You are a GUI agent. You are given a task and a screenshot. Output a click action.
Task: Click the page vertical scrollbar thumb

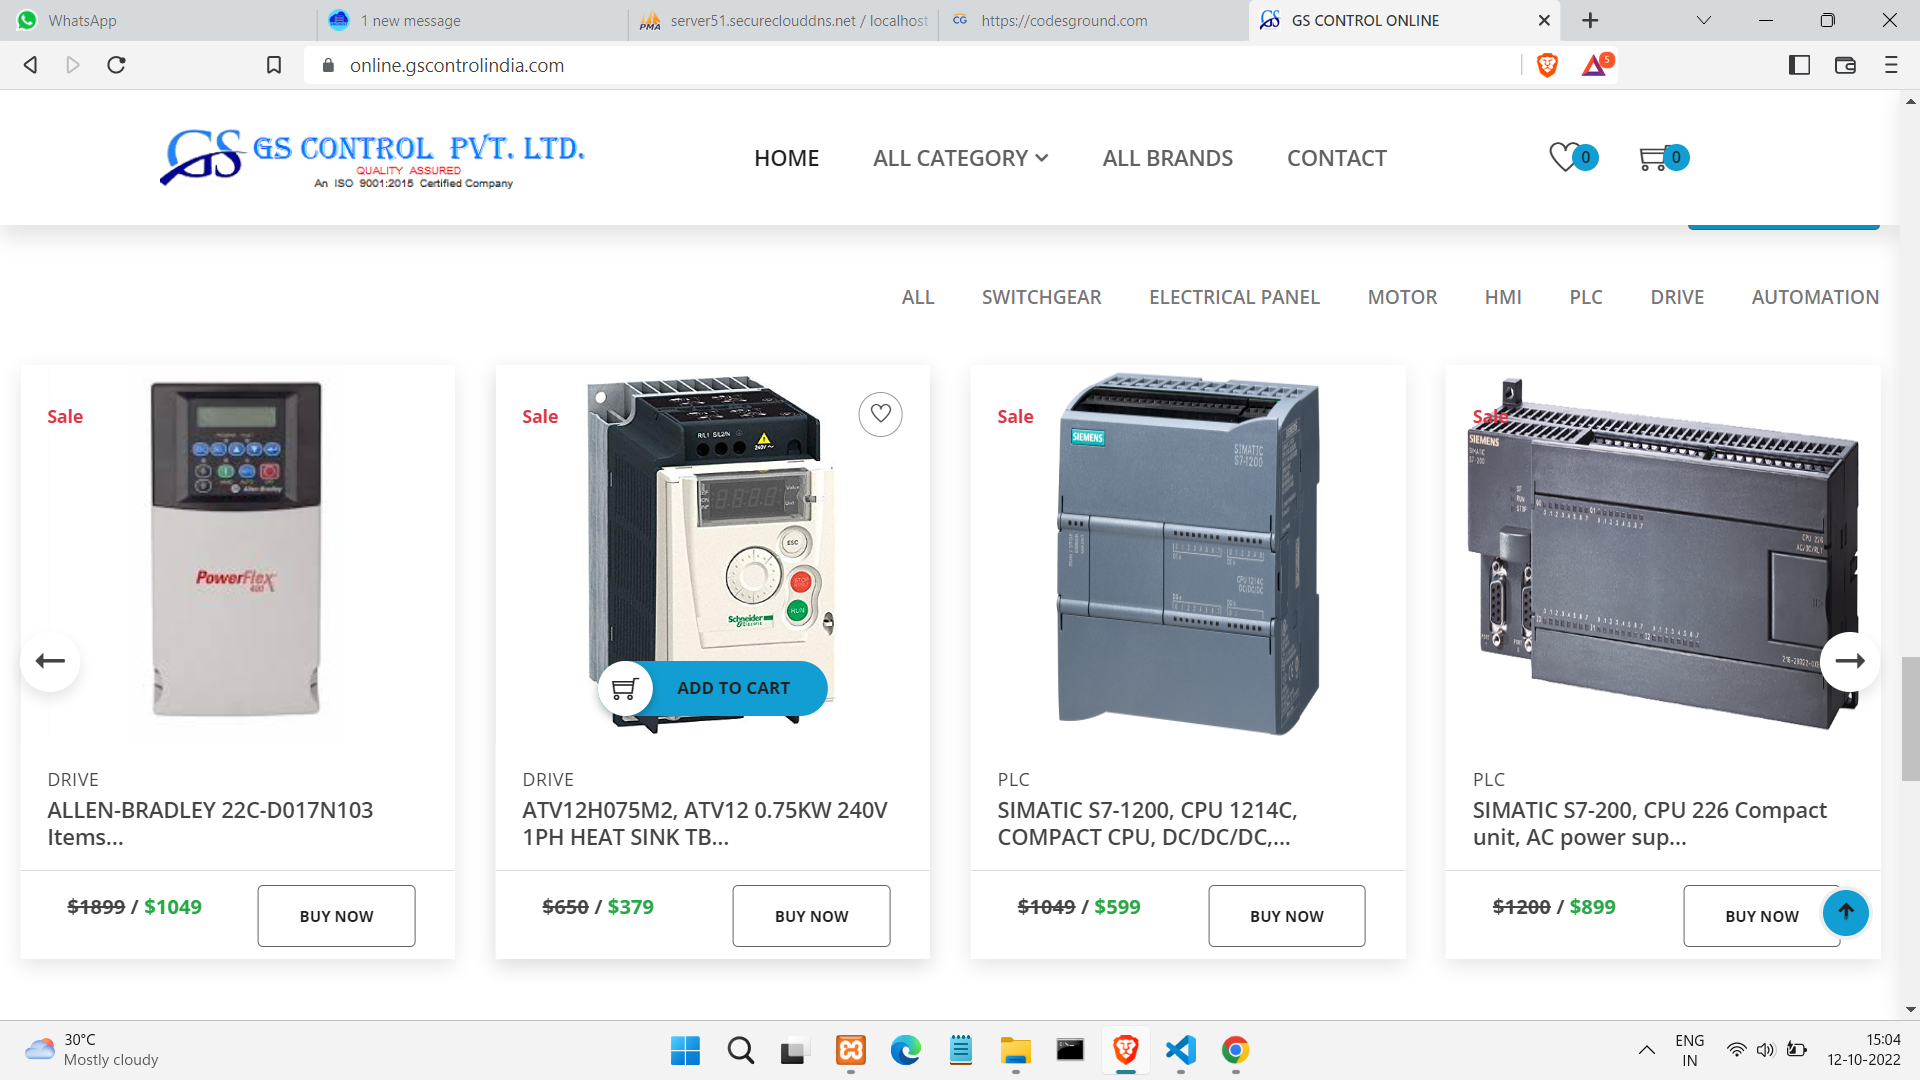[1910, 718]
